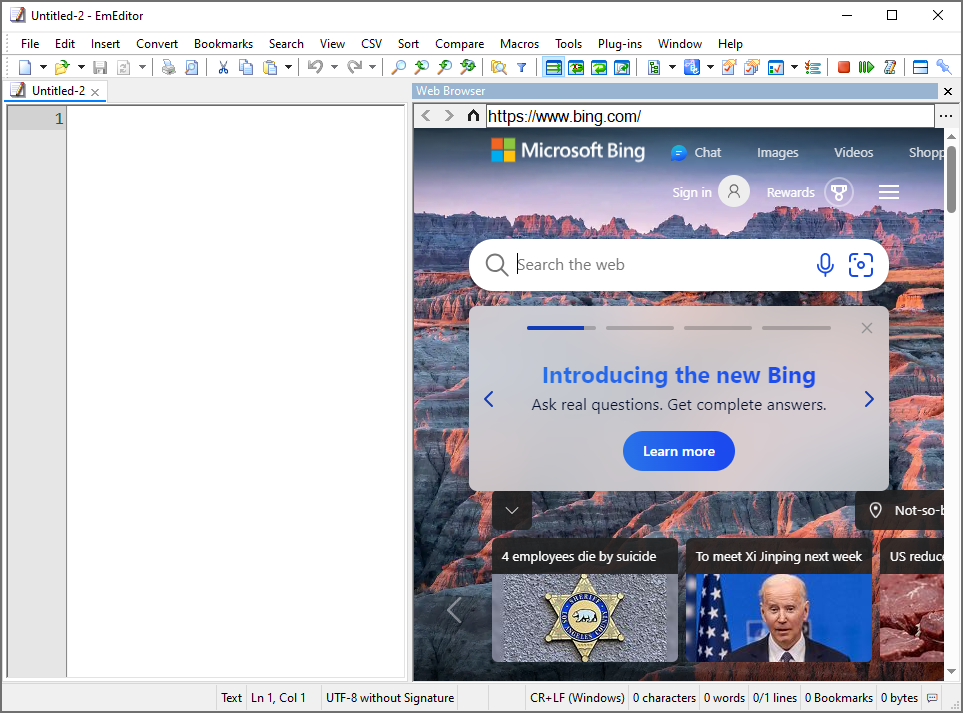Toggle the window layout icon beside the pushpin
963x713 pixels.
(x=920, y=67)
